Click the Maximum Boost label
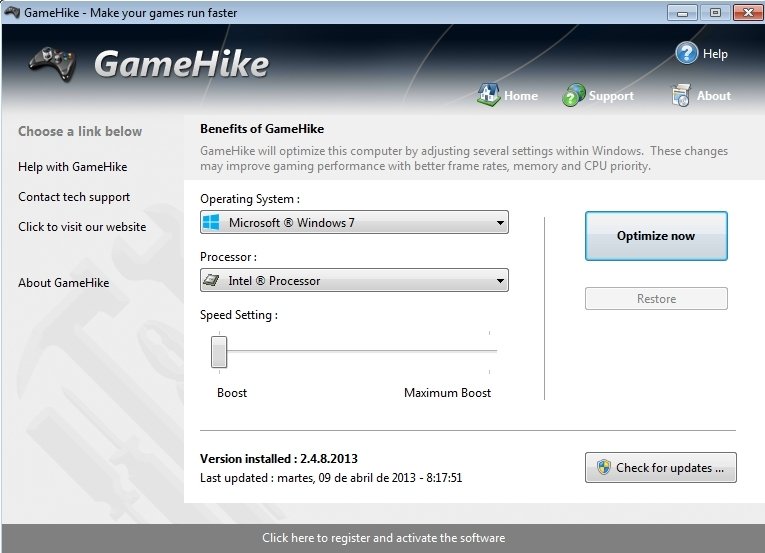765x553 pixels. coord(447,393)
